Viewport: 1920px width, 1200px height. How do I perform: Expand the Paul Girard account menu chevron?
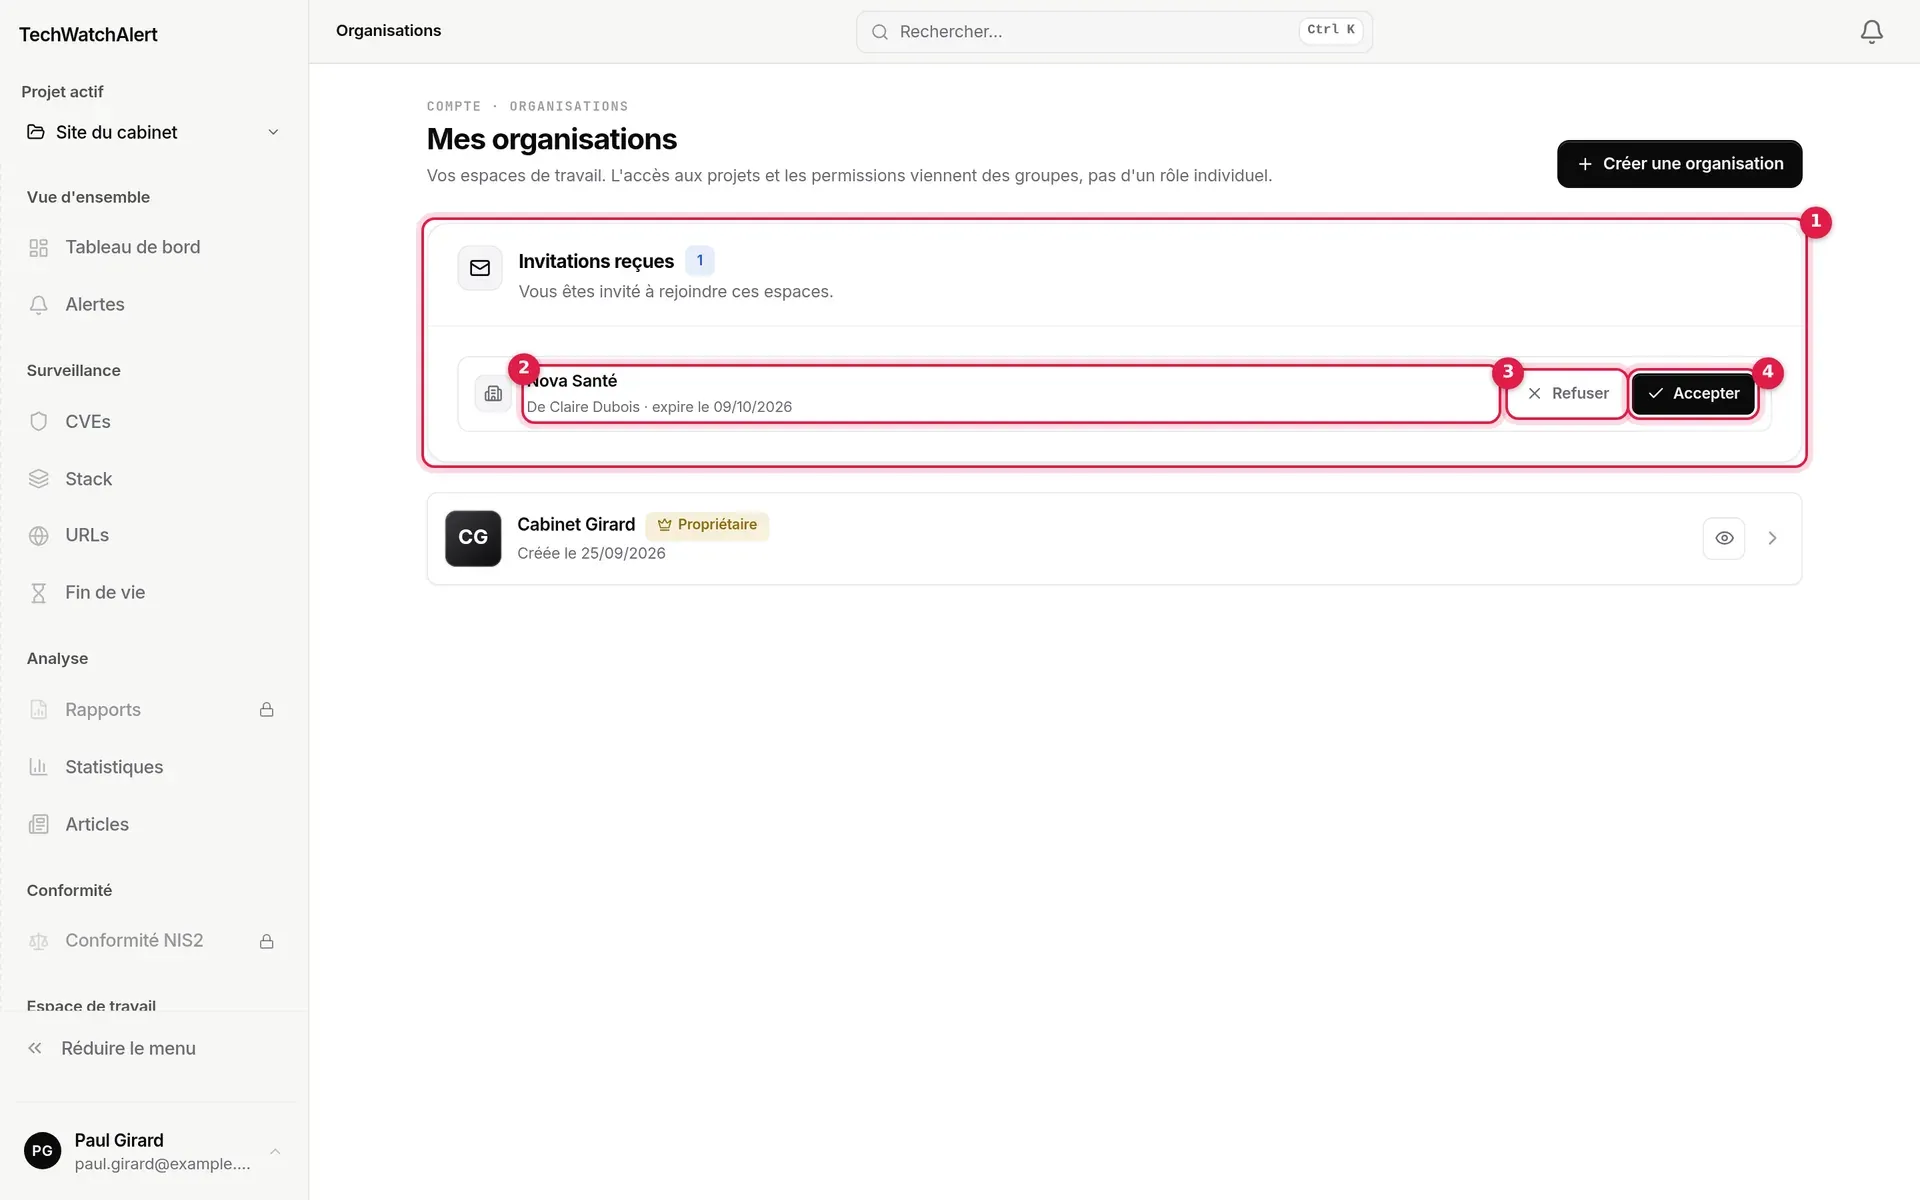[x=275, y=1152]
